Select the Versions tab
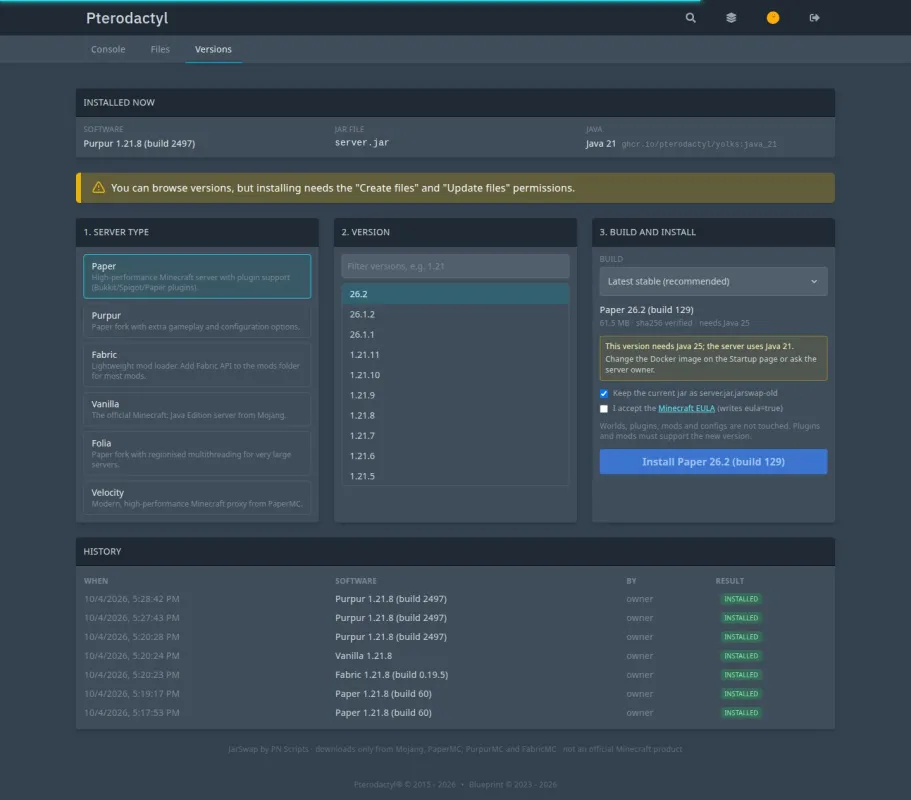Screen dimensions: 911x800 (213, 49)
